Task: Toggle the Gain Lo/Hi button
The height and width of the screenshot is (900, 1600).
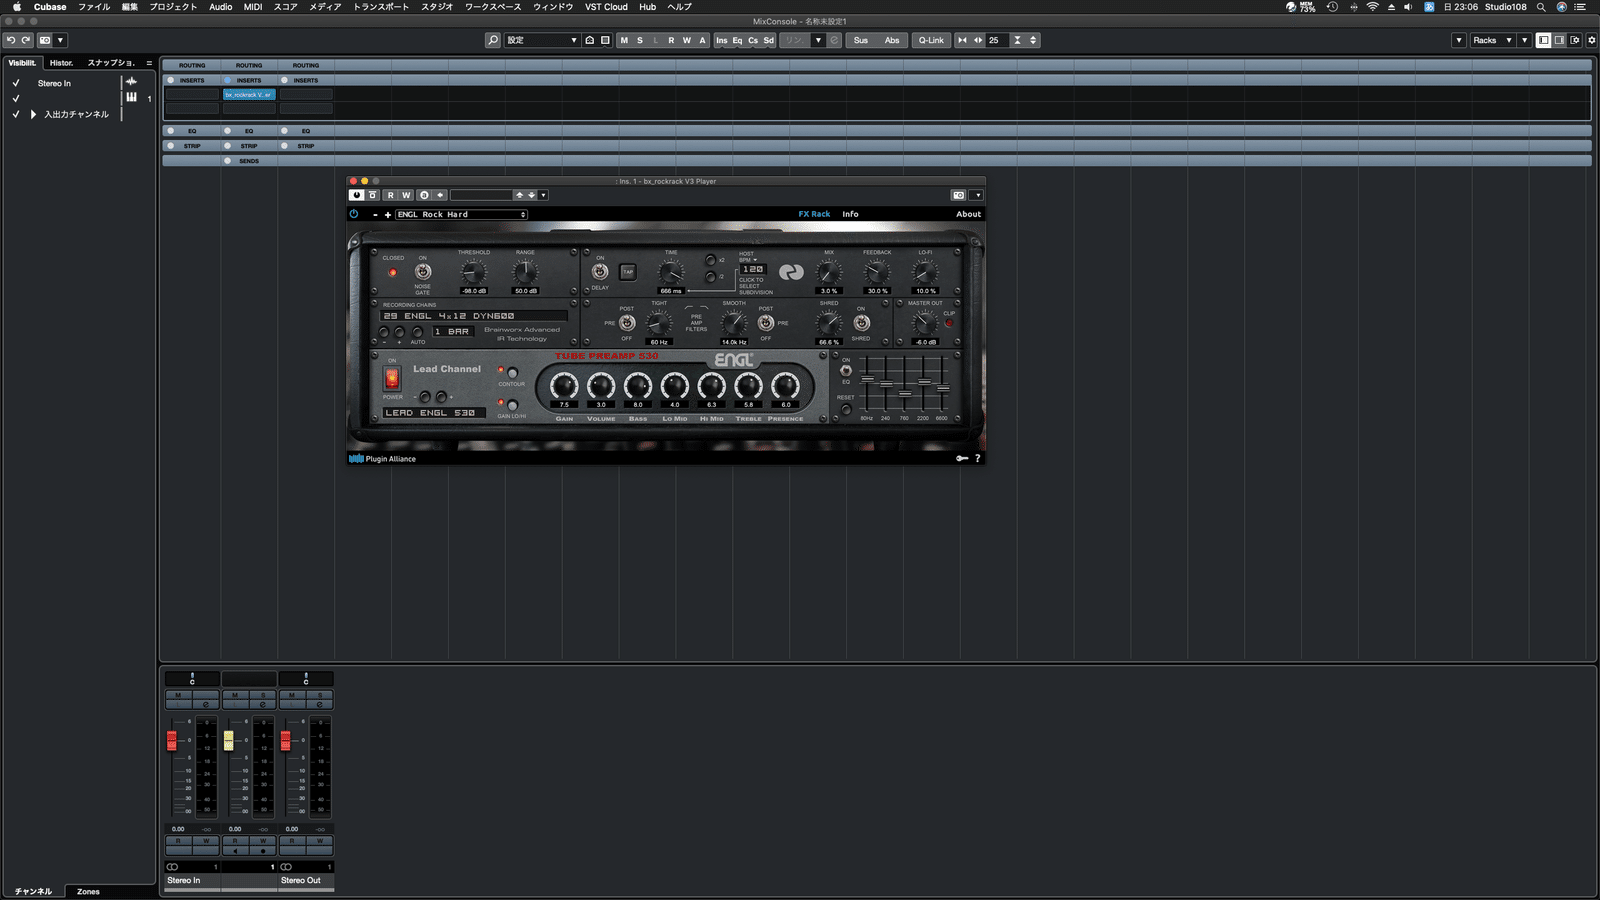Action: [512, 405]
